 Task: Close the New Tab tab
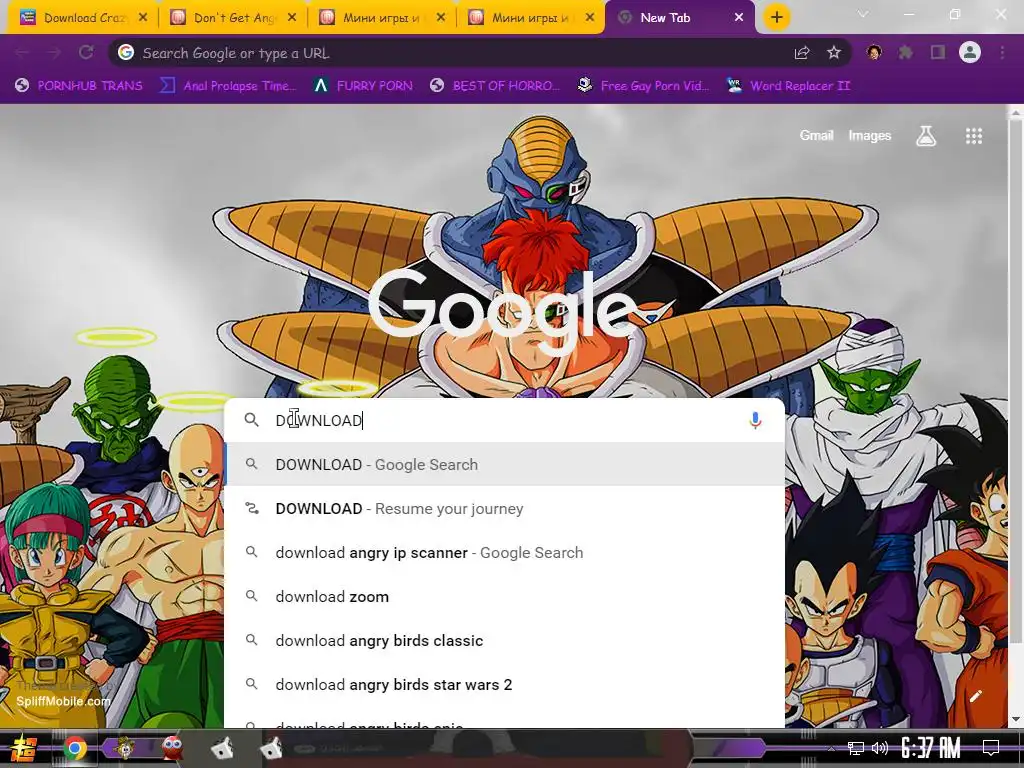tap(739, 18)
